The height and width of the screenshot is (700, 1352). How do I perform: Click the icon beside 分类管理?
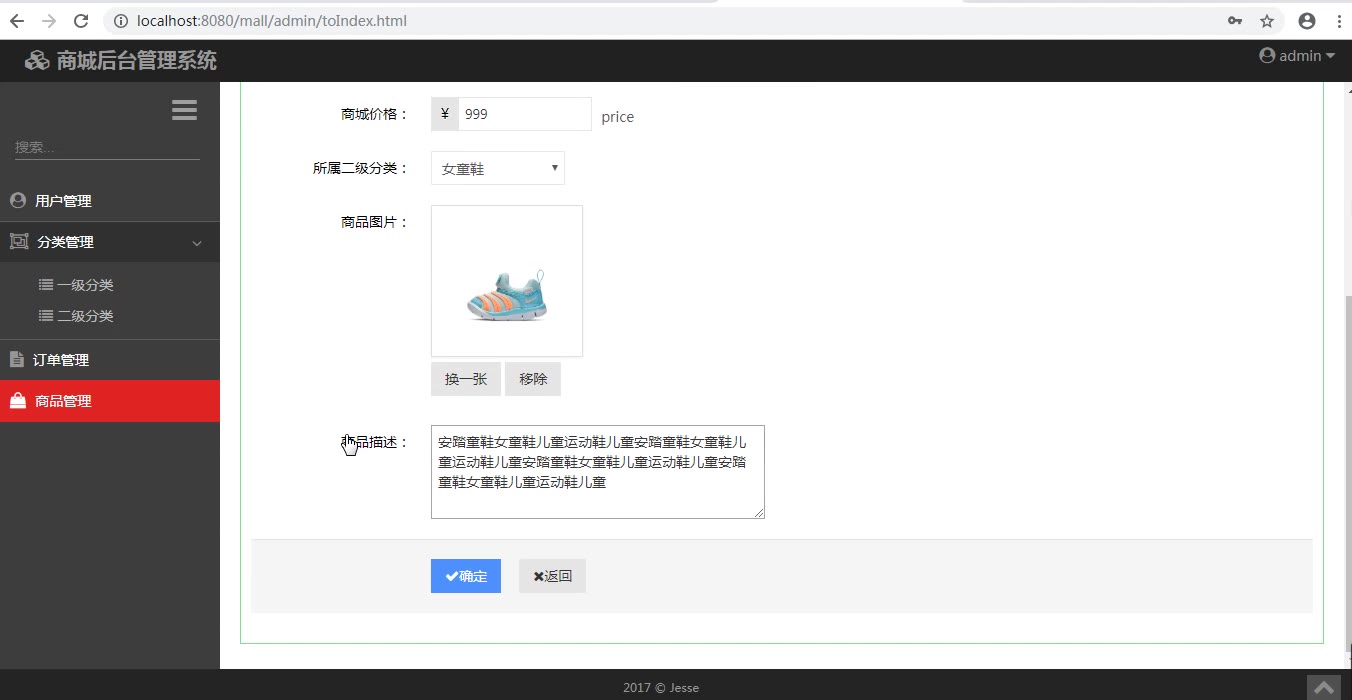(19, 241)
